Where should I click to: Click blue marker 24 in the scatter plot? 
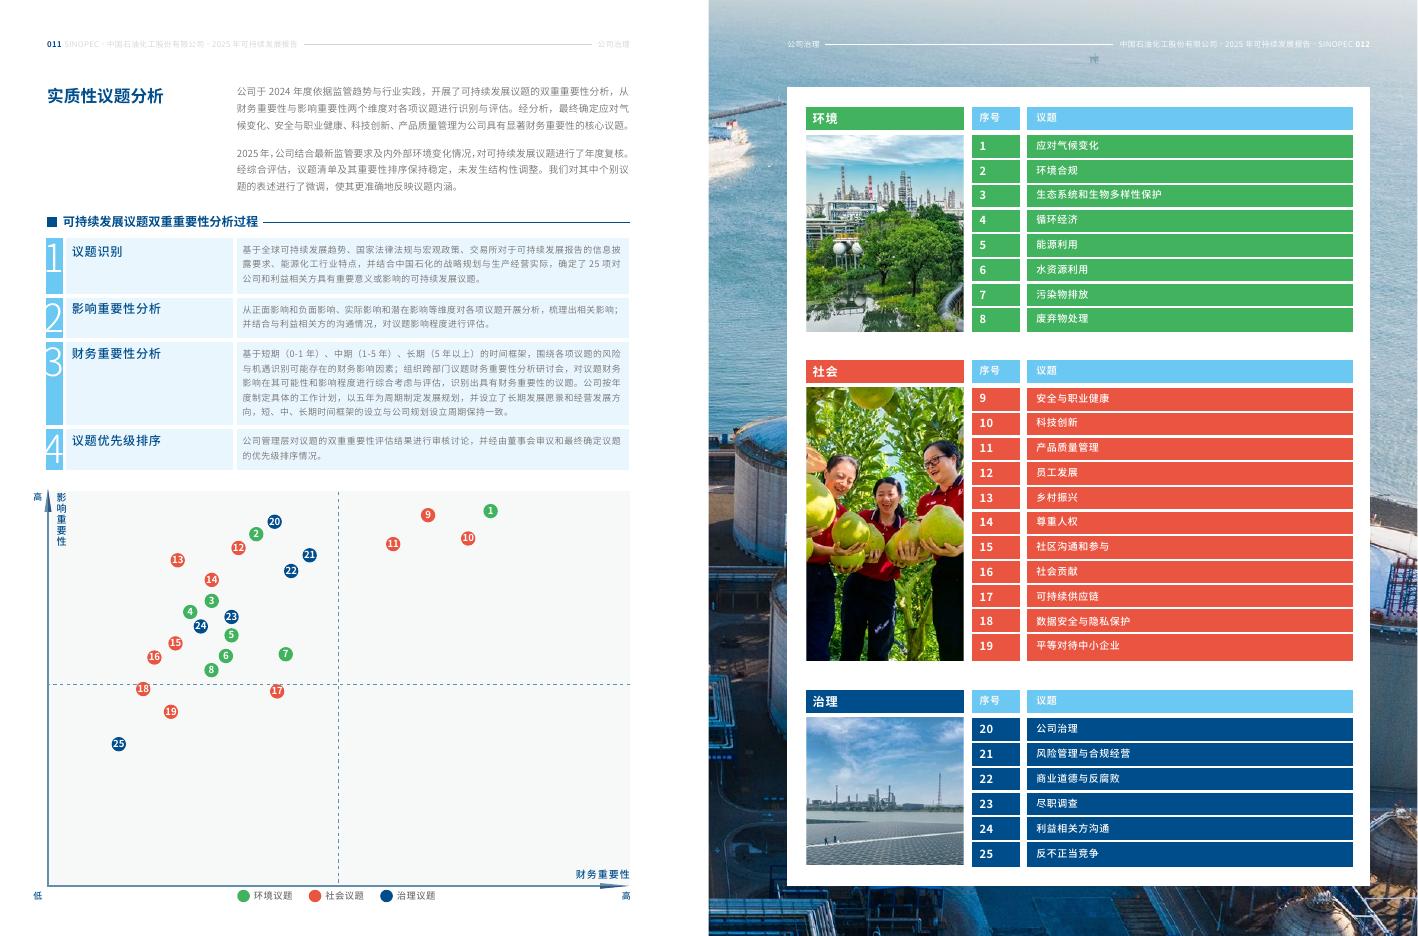[201, 627]
